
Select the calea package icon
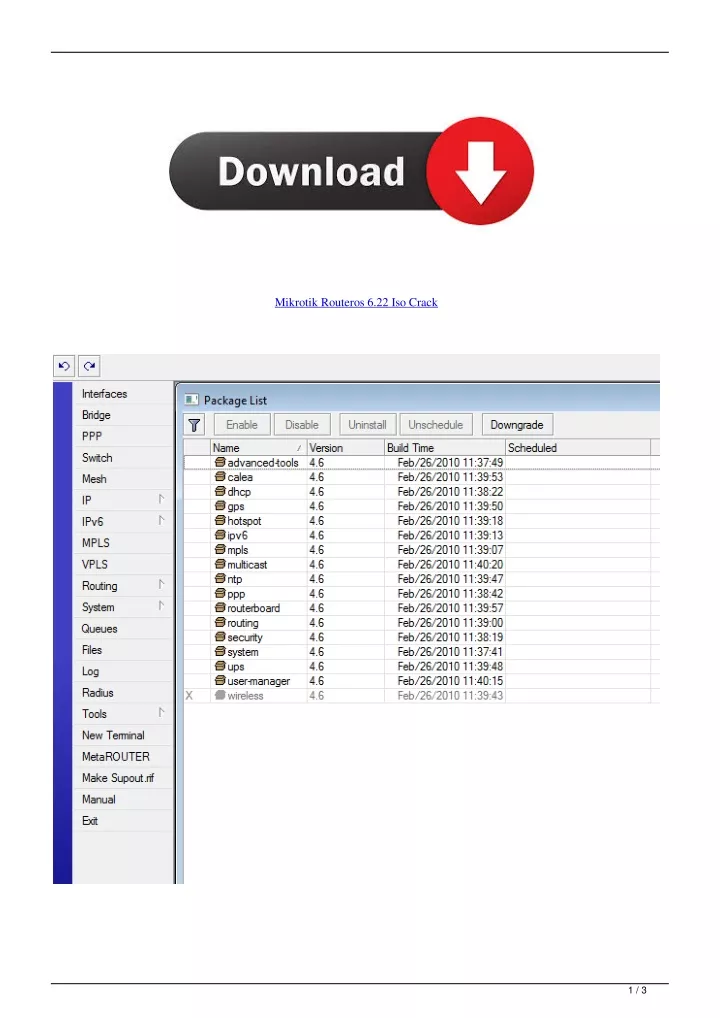[x=220, y=477]
